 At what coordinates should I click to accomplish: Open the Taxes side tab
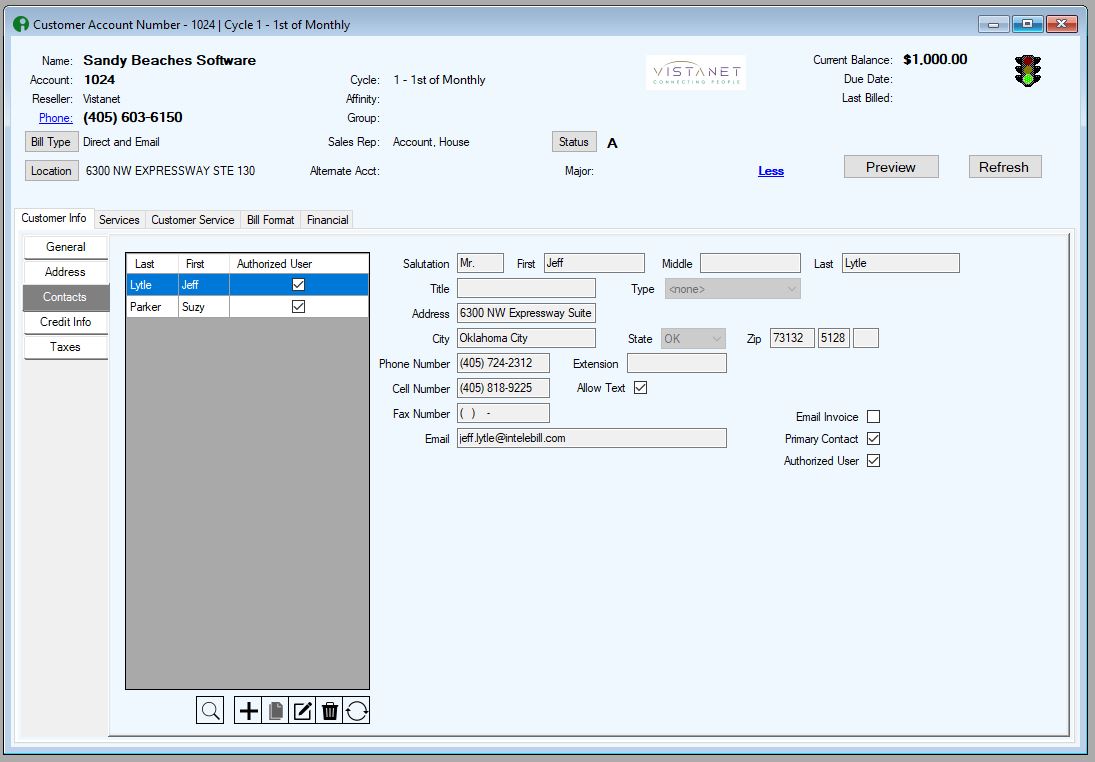66,347
